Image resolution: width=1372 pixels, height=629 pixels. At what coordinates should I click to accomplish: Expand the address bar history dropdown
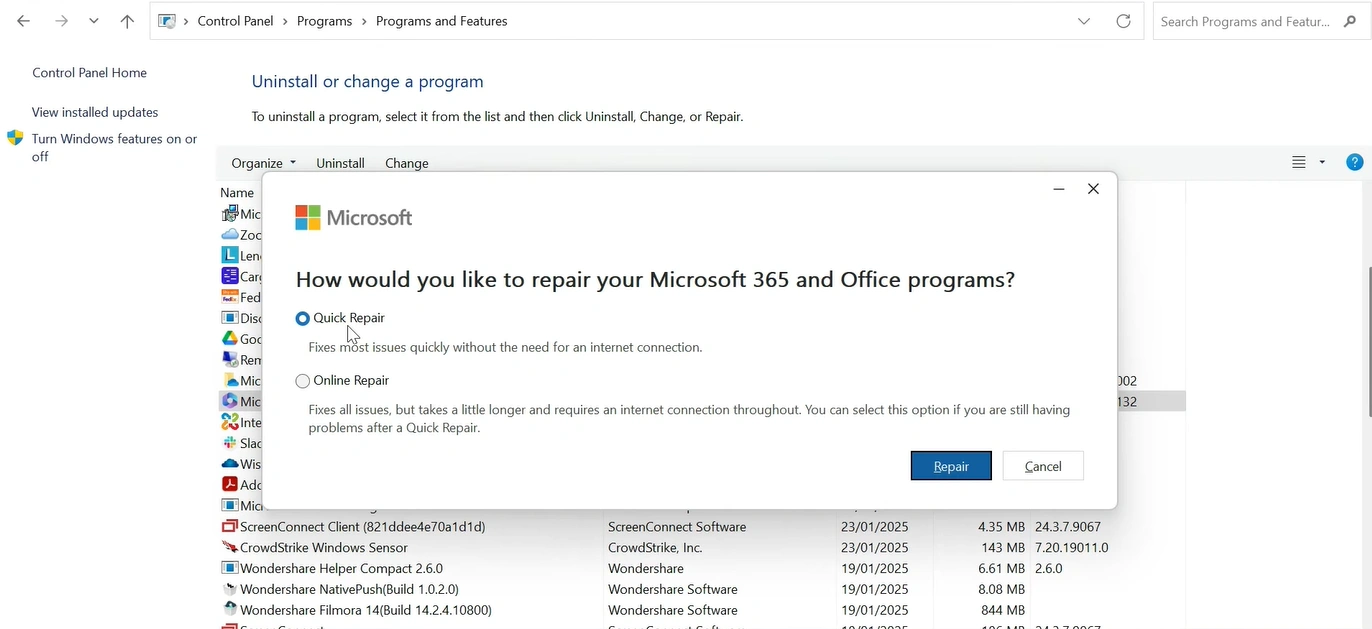point(1084,21)
